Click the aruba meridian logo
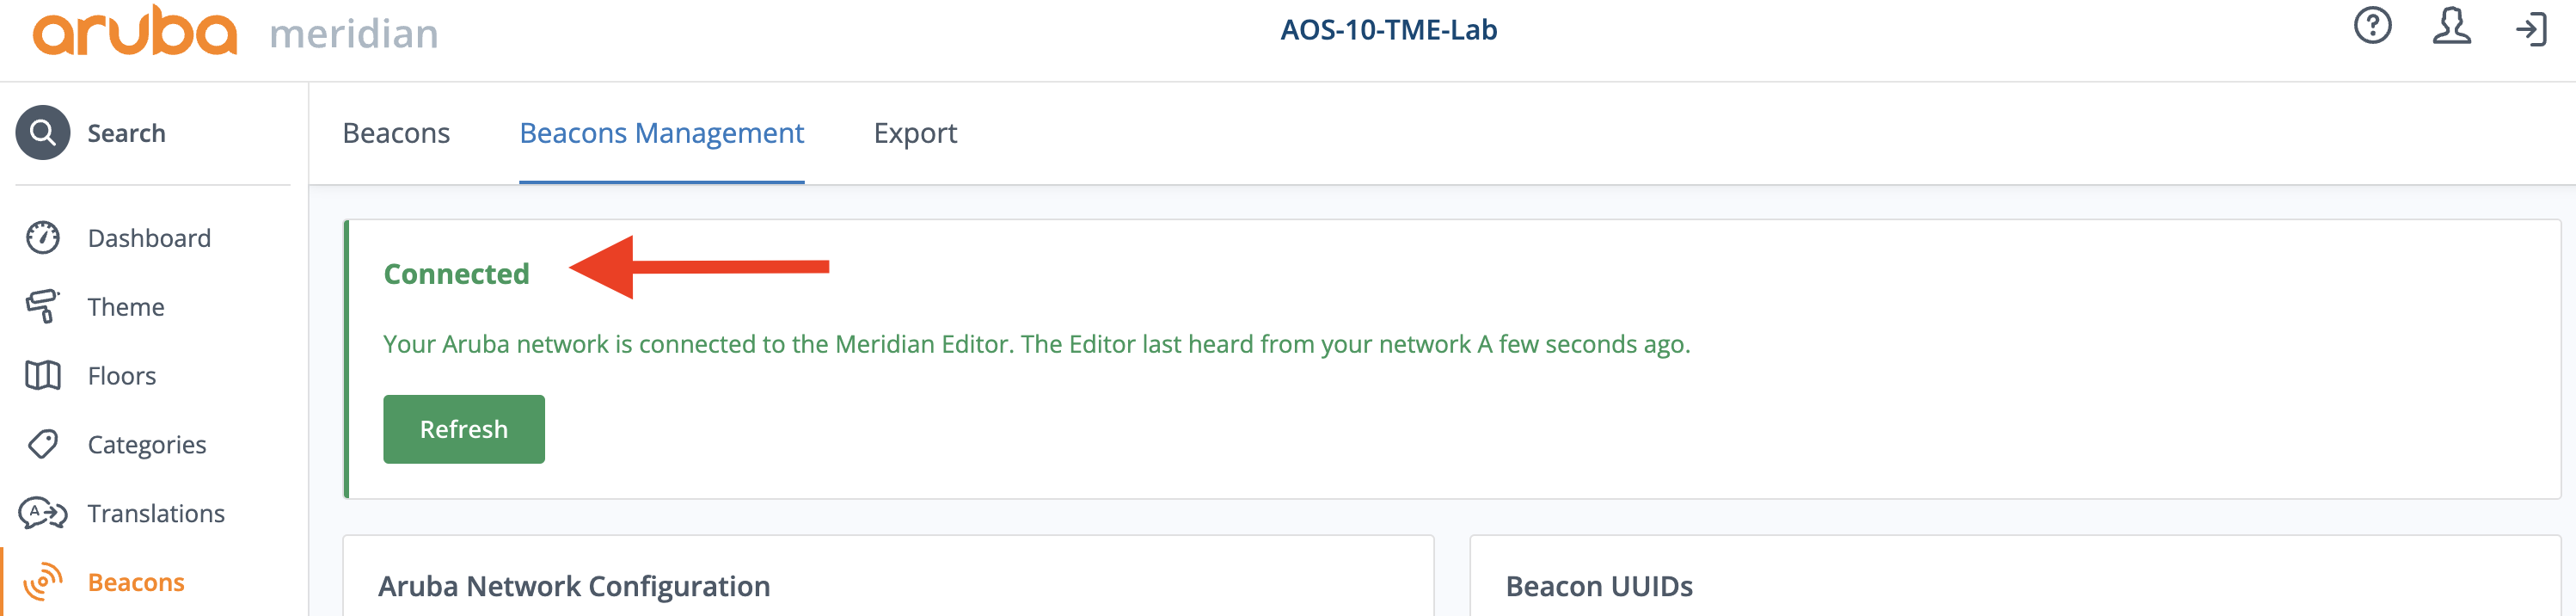Screen dimensions: 2576x616 coord(235,31)
